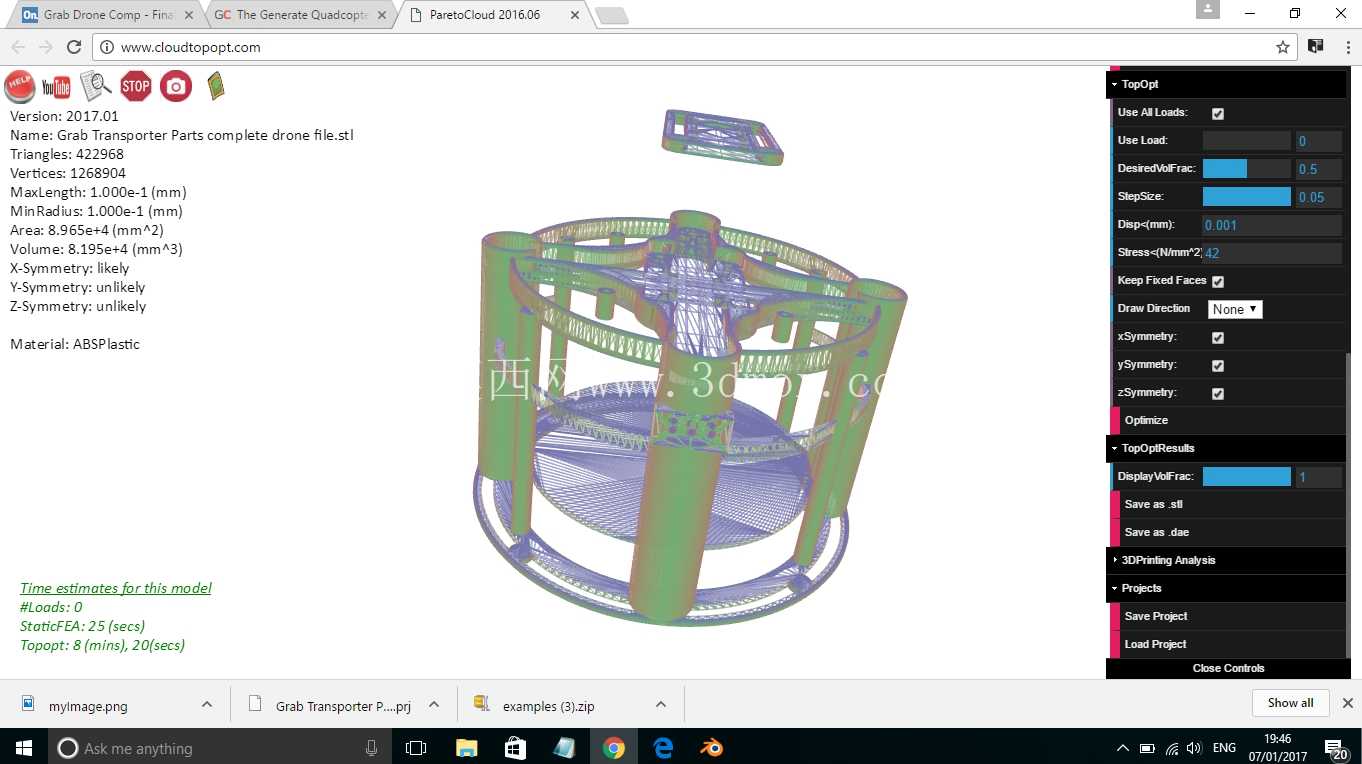Close the downloads bar
The image size is (1362, 764).
(x=1346, y=703)
